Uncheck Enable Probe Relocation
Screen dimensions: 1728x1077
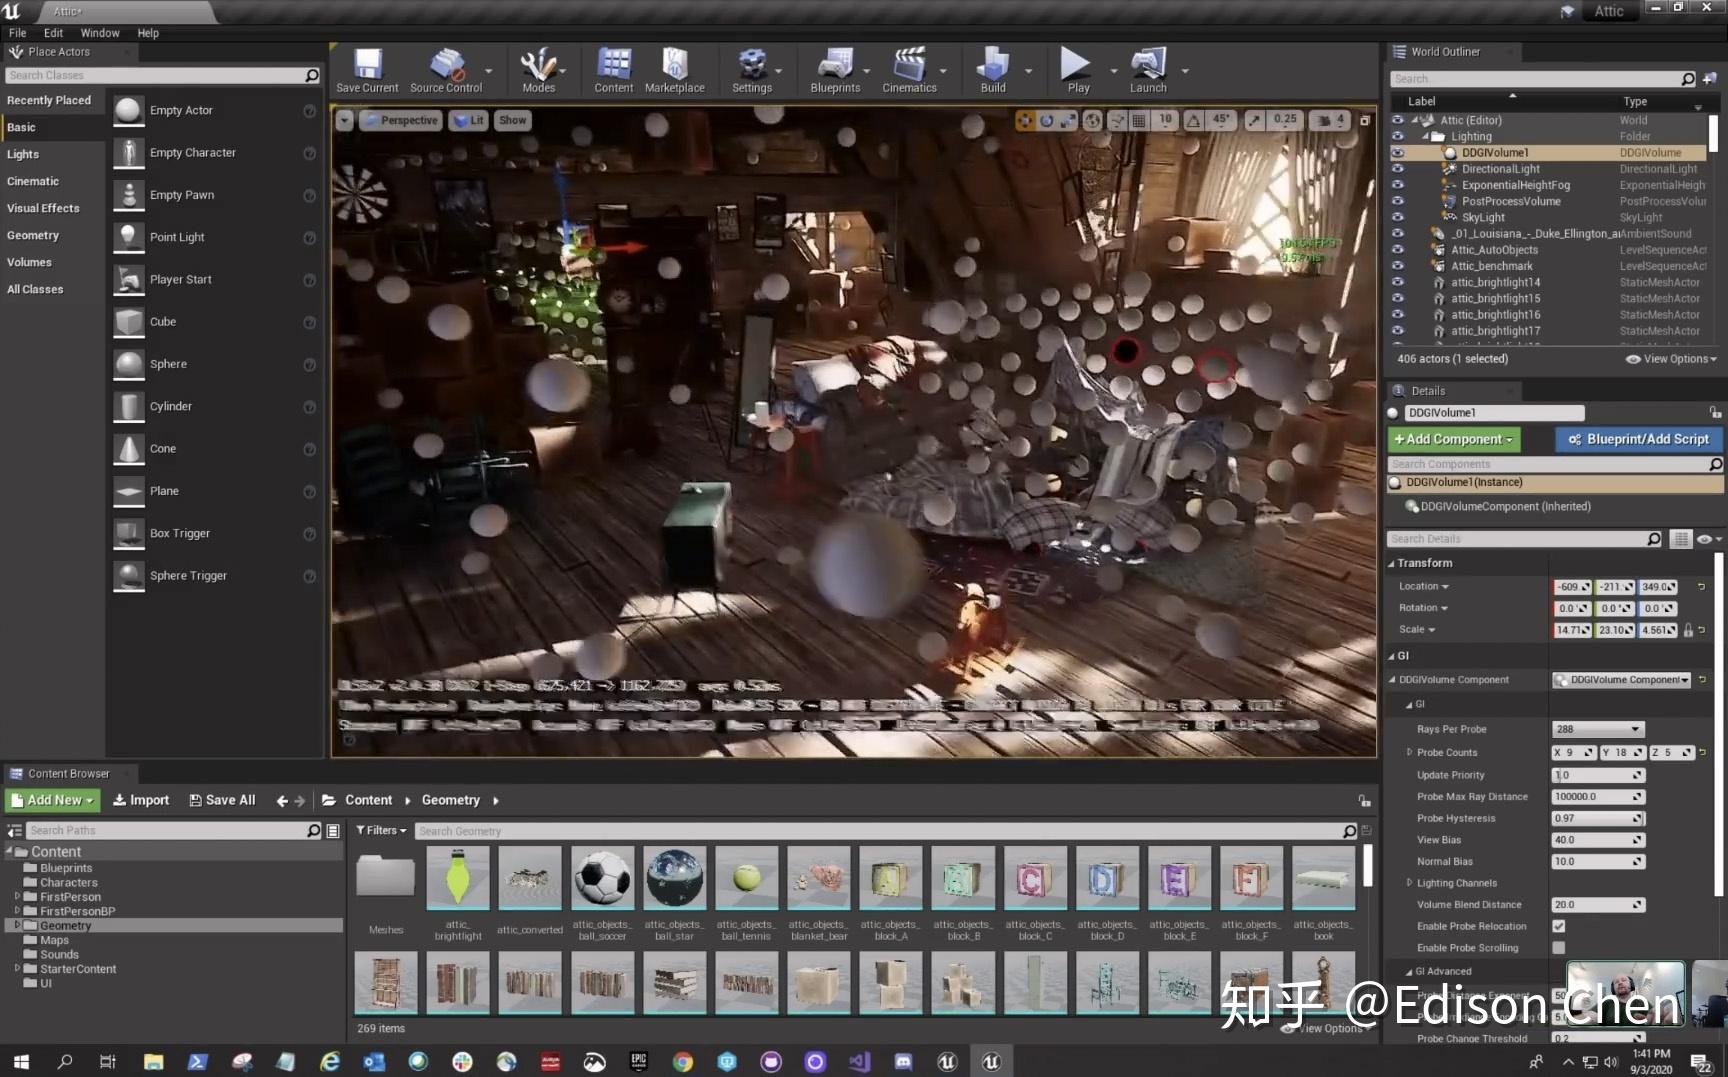1558,926
